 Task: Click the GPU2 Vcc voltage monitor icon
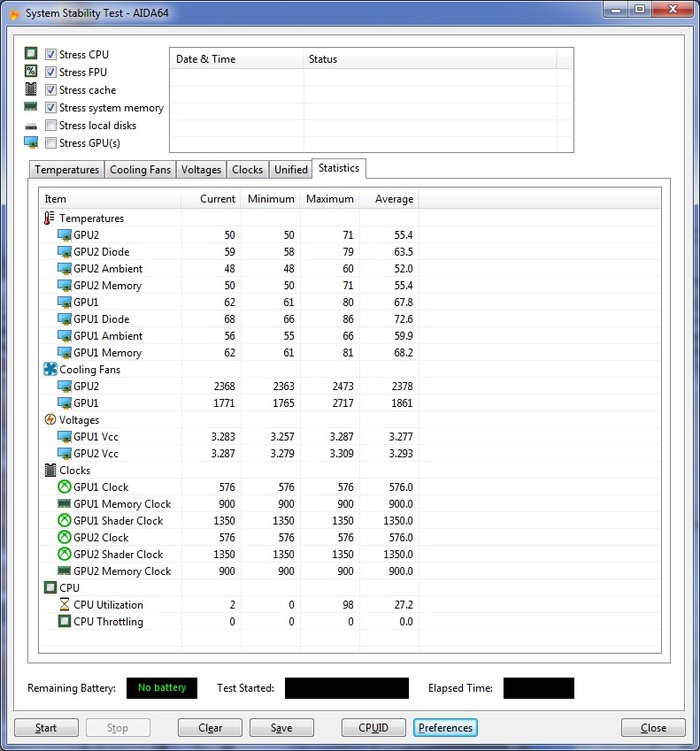tap(64, 453)
